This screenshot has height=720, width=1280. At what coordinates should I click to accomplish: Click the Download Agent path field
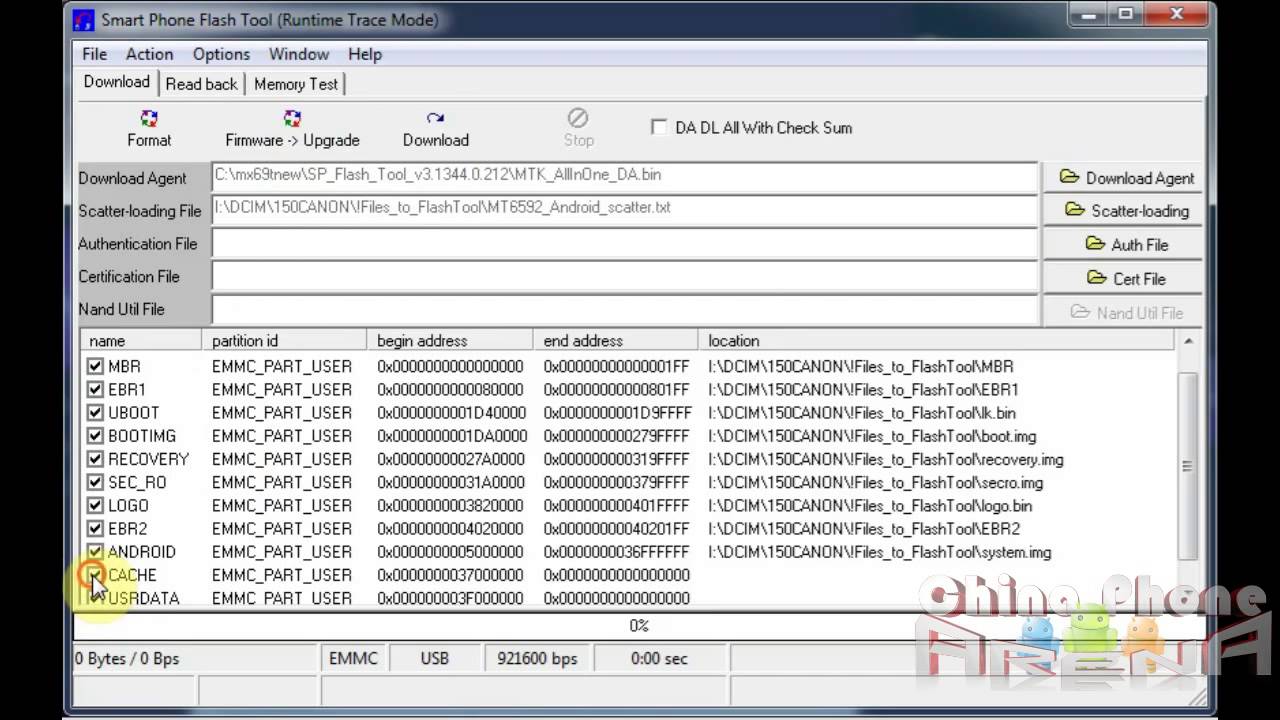pos(625,175)
